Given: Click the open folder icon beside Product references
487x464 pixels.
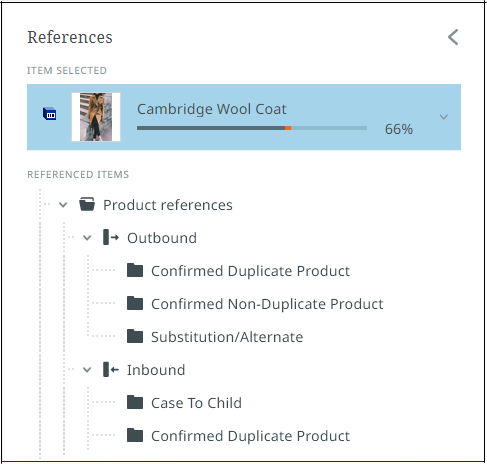Looking at the screenshot, I should pos(87,204).
